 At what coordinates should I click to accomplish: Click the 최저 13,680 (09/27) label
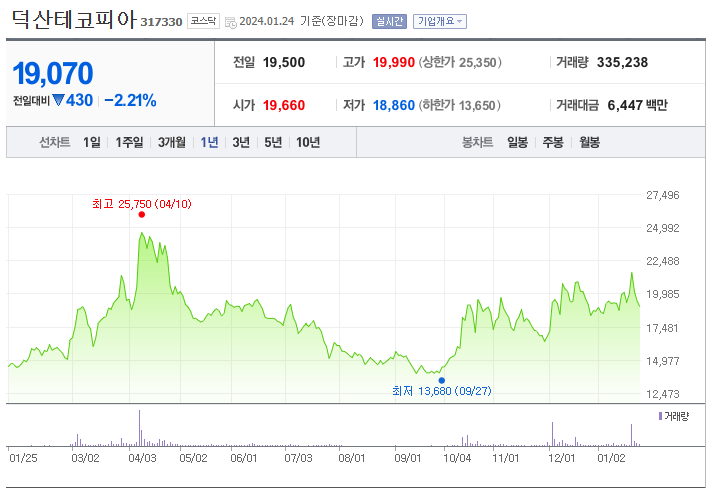click(442, 391)
